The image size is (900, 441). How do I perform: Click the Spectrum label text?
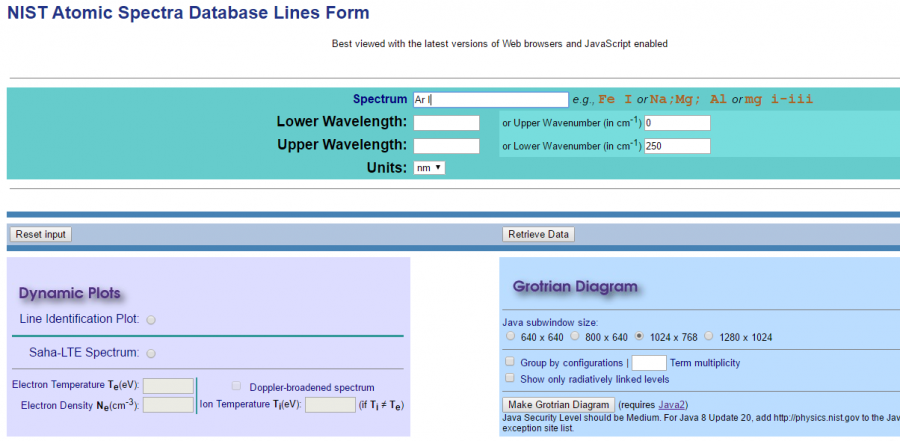[380, 99]
